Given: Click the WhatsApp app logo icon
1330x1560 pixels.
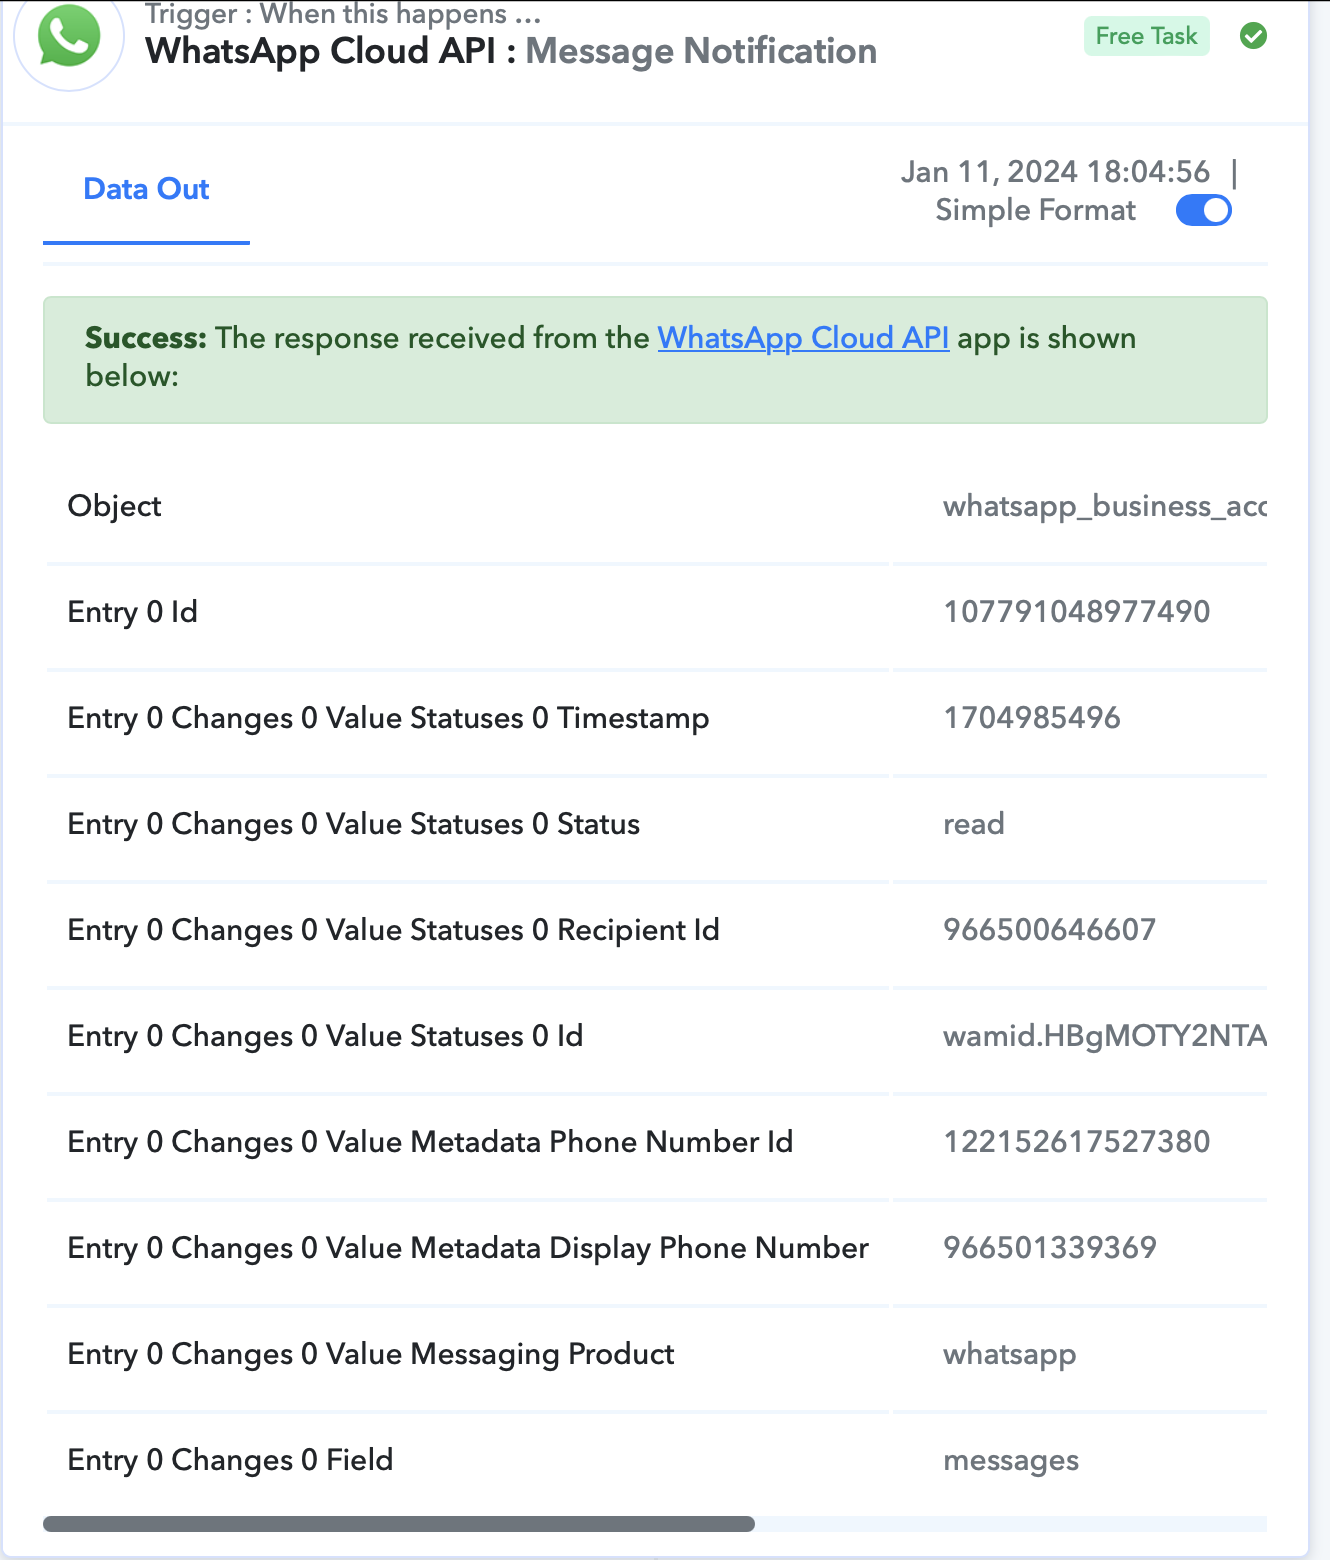Looking at the screenshot, I should 69,36.
